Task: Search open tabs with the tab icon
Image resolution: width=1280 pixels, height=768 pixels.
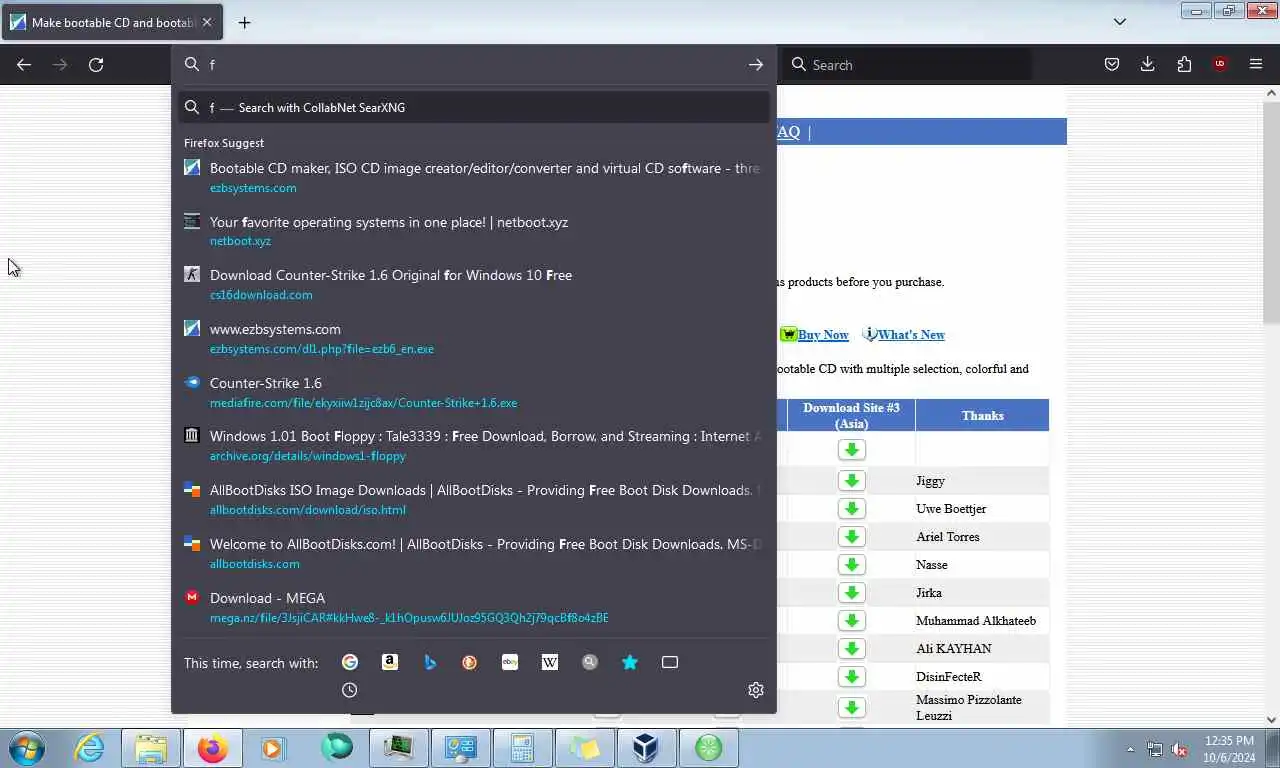Action: click(x=670, y=662)
